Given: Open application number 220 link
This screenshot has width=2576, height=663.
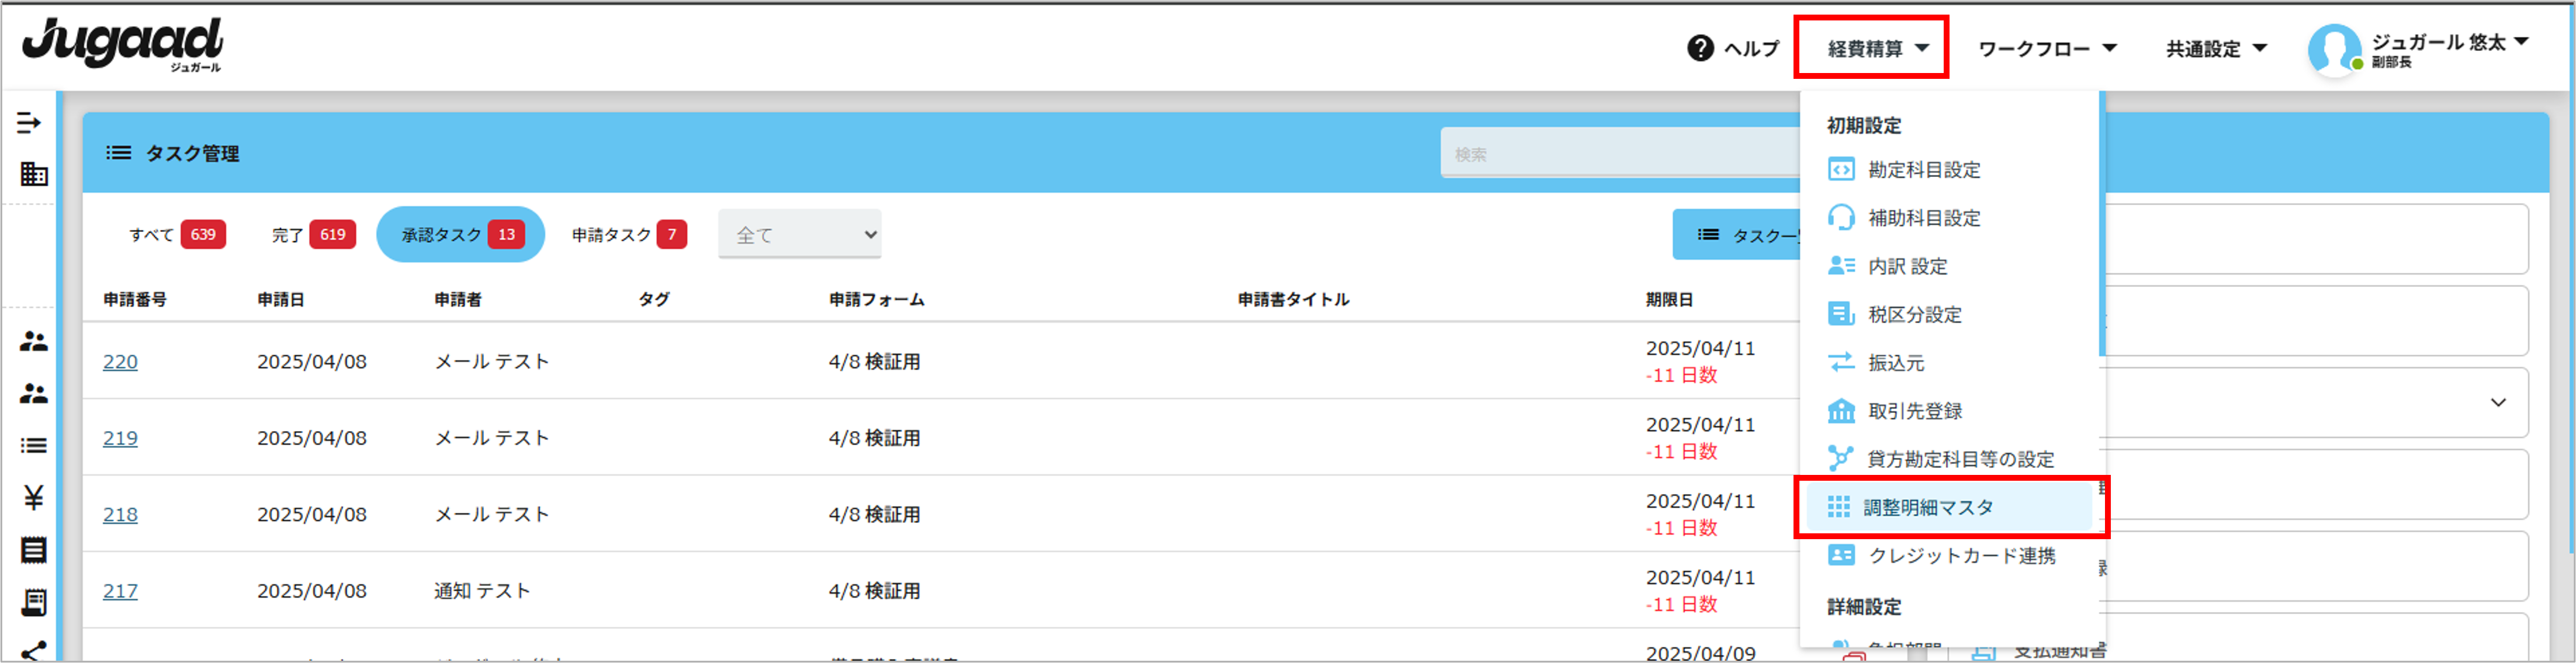Looking at the screenshot, I should (120, 362).
